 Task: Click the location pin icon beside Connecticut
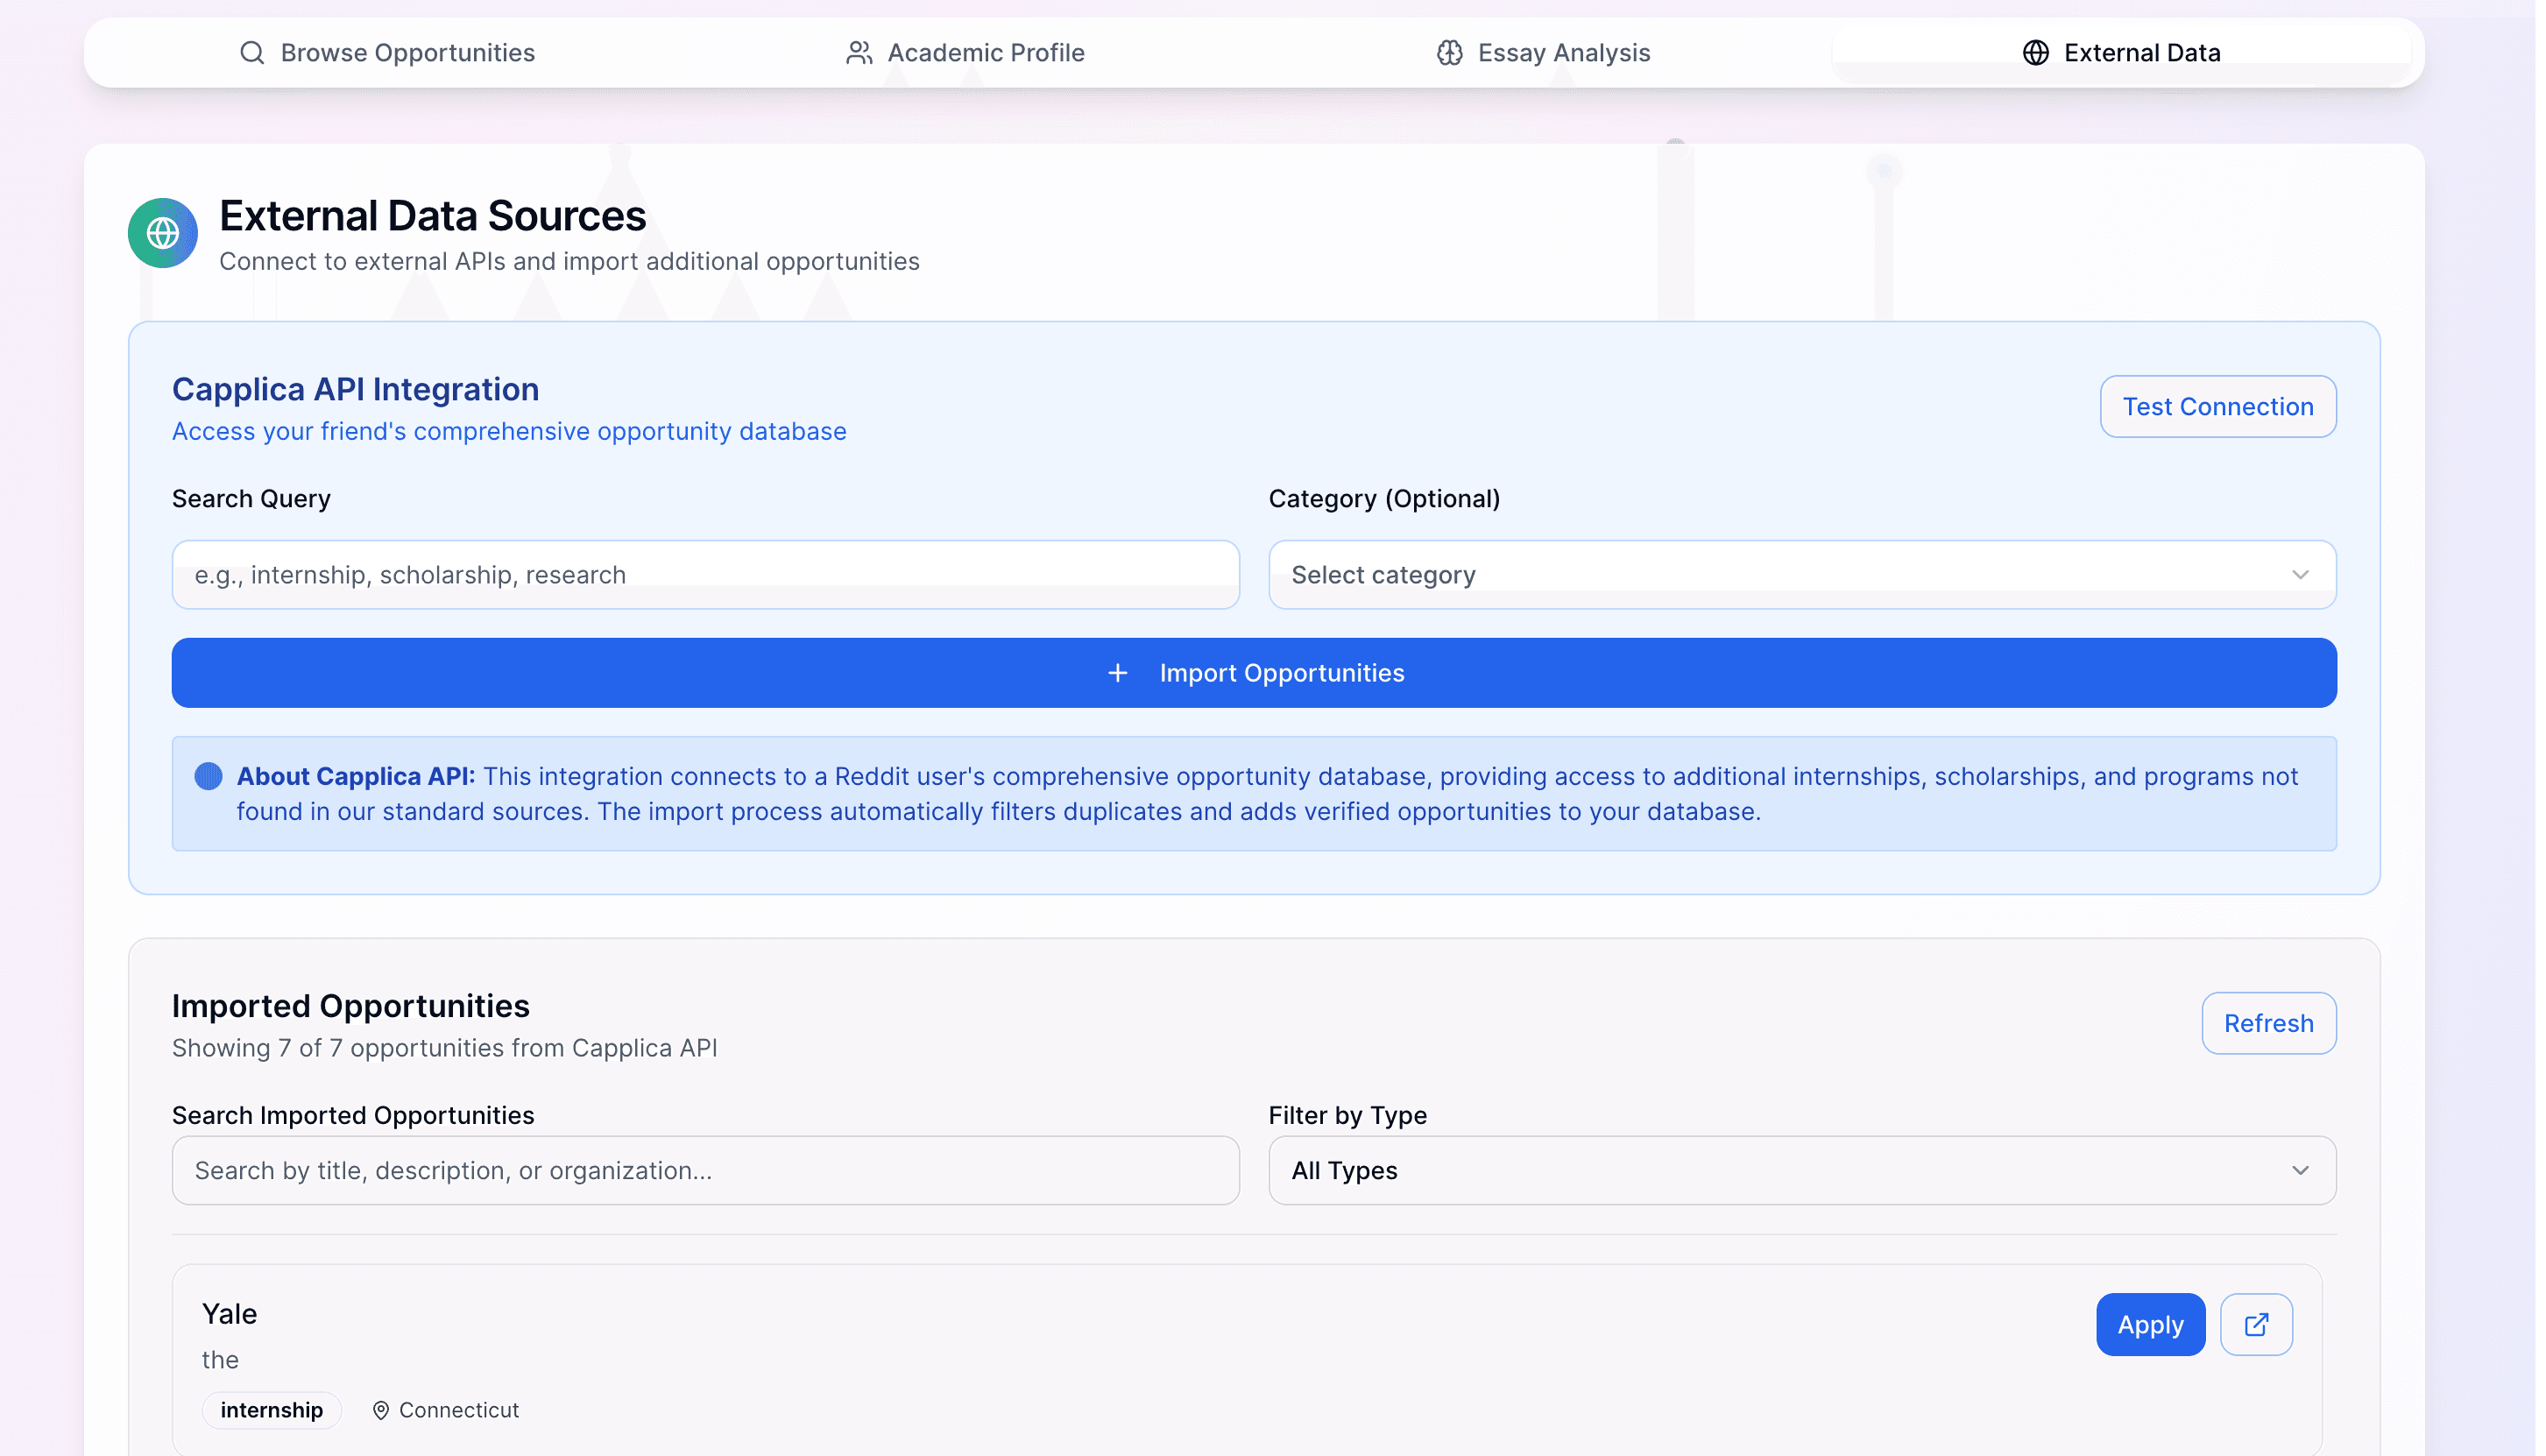(x=382, y=1411)
